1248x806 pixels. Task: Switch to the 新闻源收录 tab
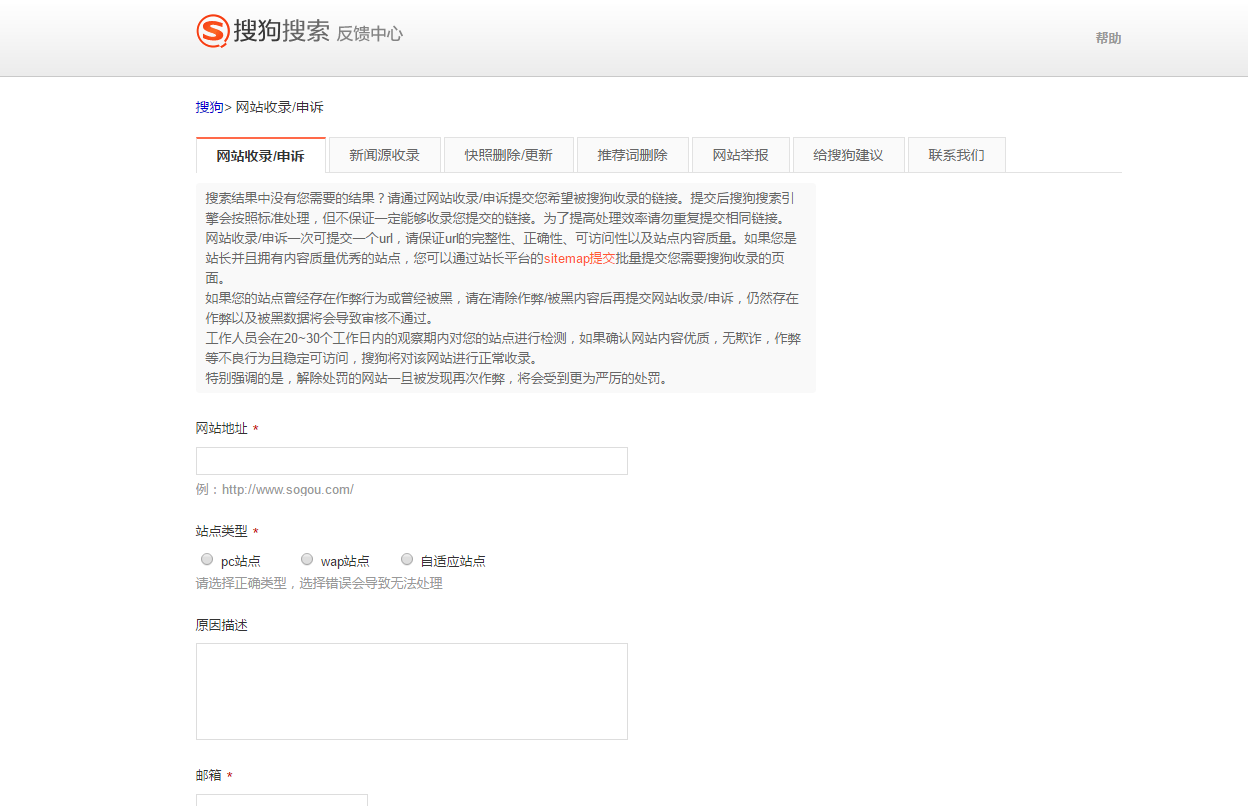[384, 155]
